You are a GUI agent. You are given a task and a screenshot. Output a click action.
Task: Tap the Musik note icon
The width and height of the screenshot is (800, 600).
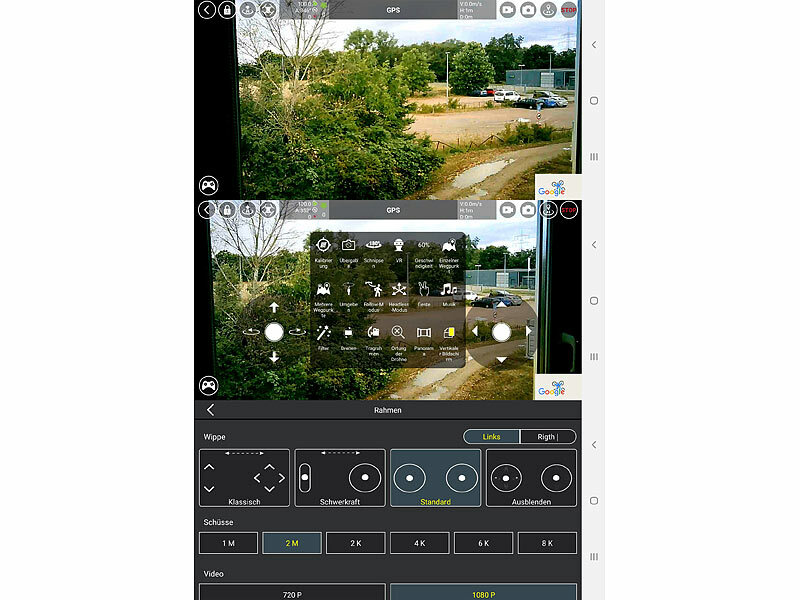pyautogui.click(x=448, y=289)
